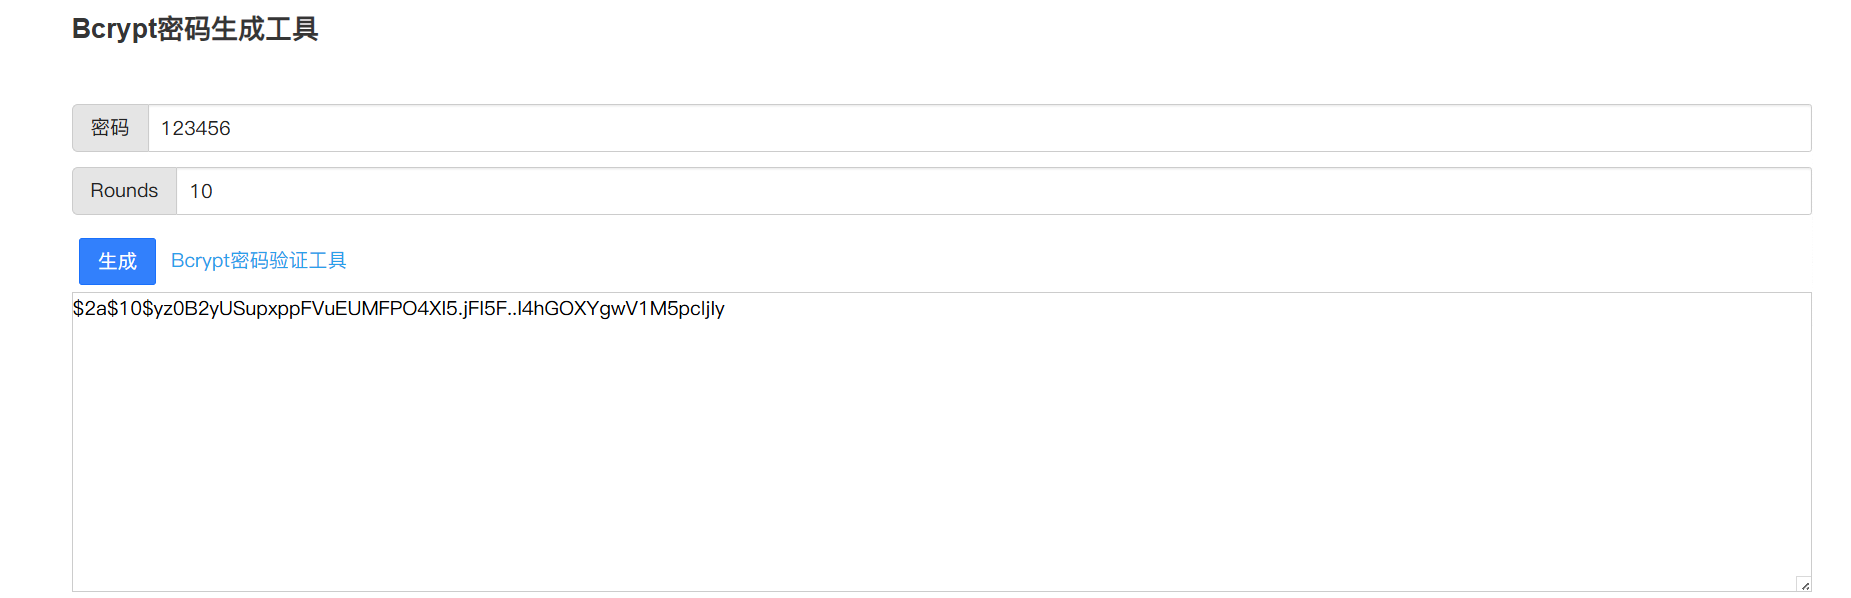The height and width of the screenshot is (598, 1851).
Task: Click the textarea resize handle corner
Action: pos(1804,585)
